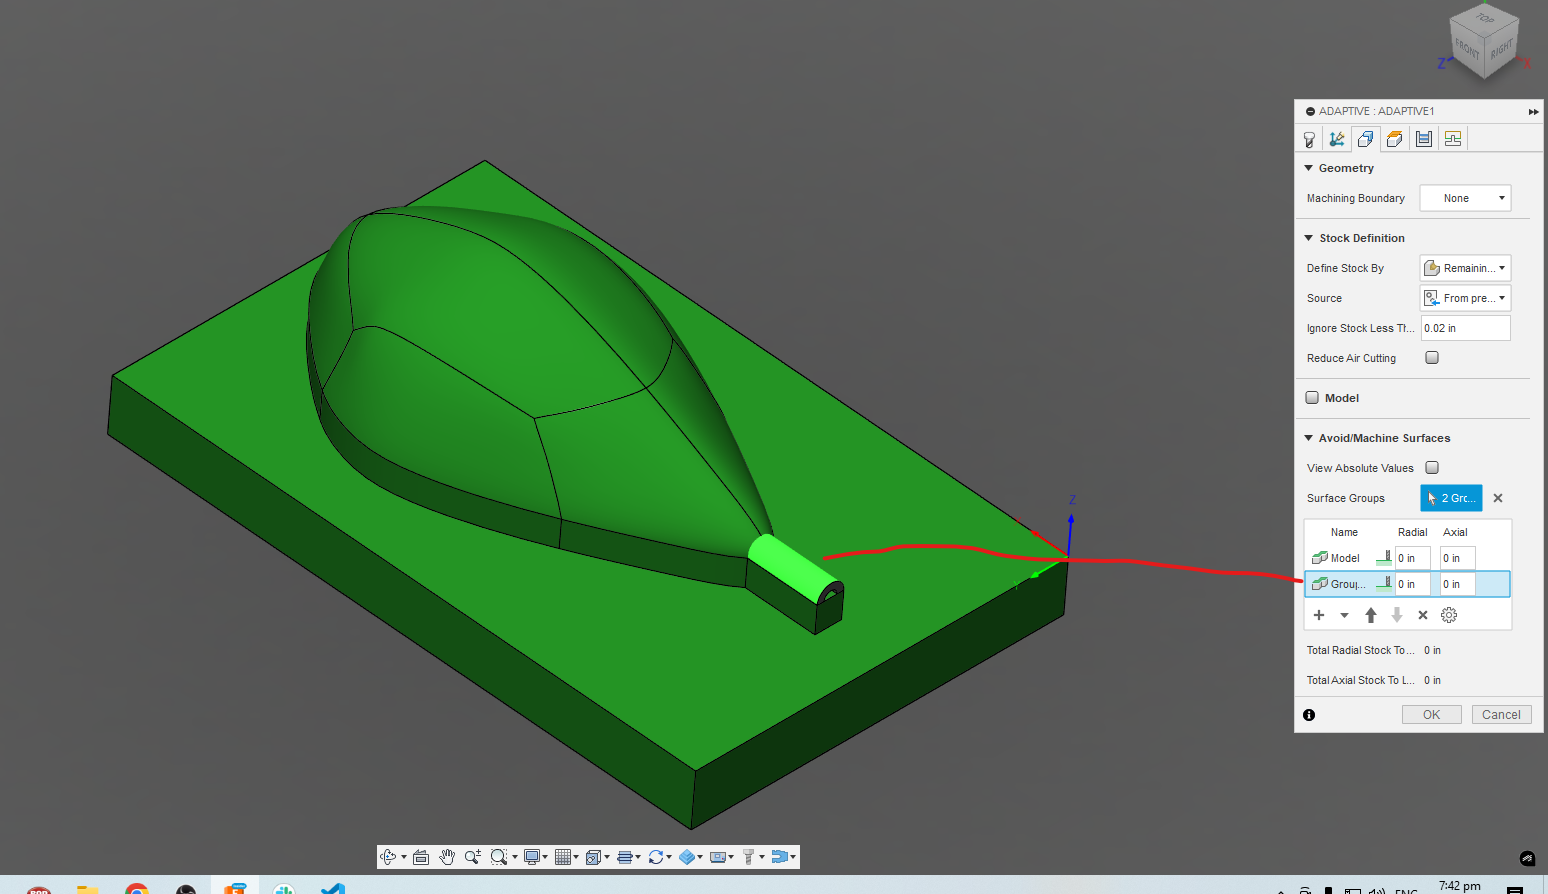
Task: Open the Source dropdown set to From previous
Action: coord(1465,297)
